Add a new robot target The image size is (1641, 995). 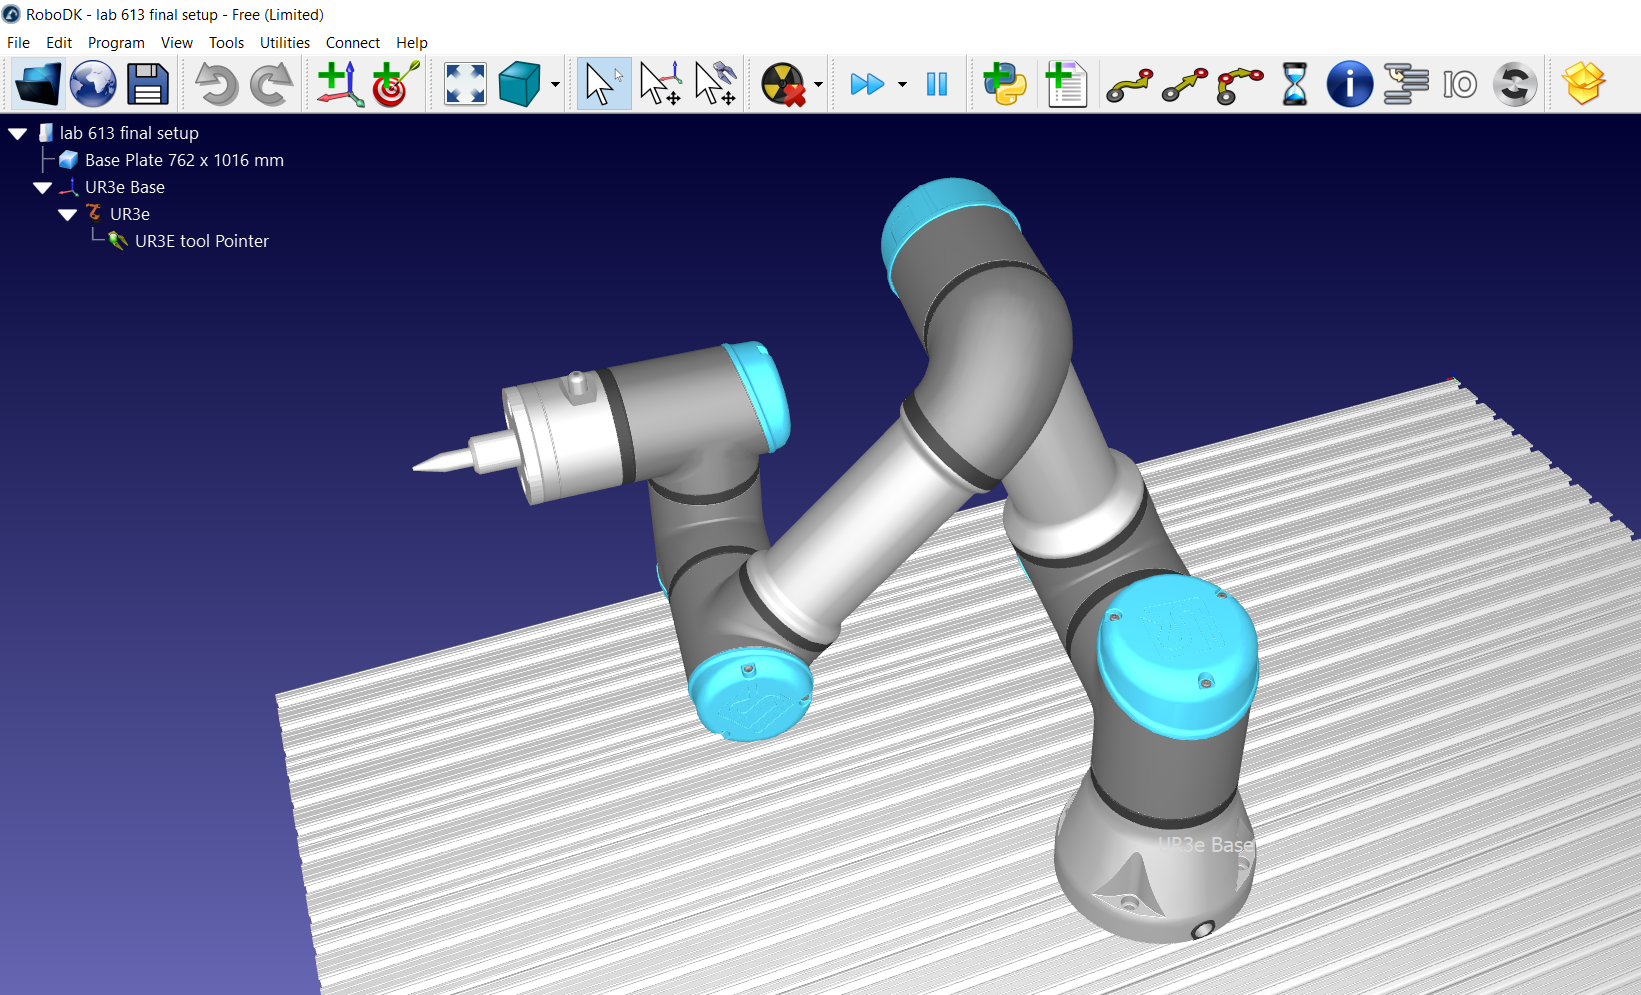click(x=395, y=84)
